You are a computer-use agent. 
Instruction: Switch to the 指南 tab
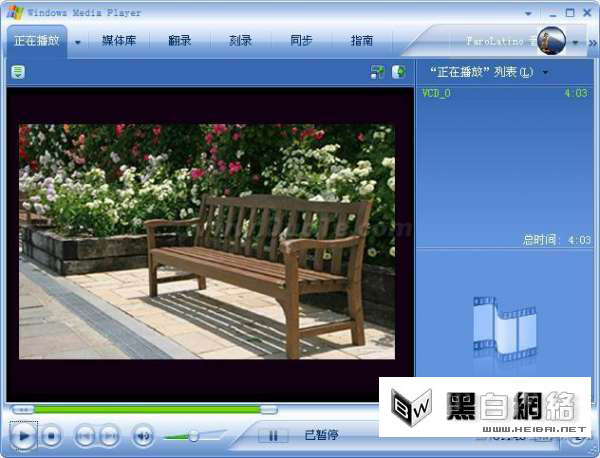362,41
